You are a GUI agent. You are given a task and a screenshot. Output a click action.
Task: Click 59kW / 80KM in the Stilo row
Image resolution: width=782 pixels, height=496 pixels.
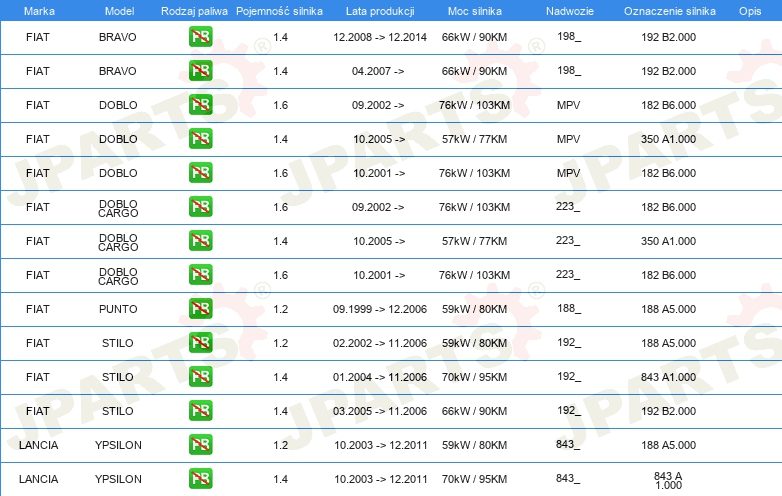tap(474, 343)
